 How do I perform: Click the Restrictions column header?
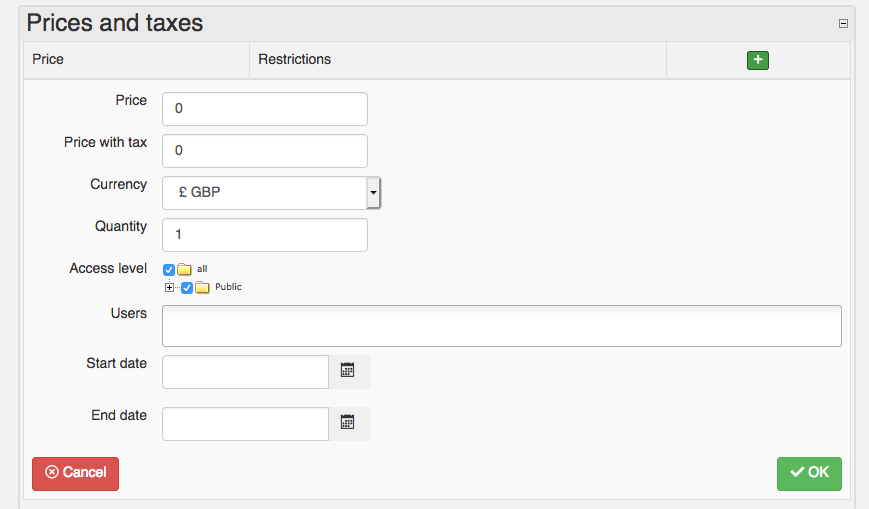[294, 59]
